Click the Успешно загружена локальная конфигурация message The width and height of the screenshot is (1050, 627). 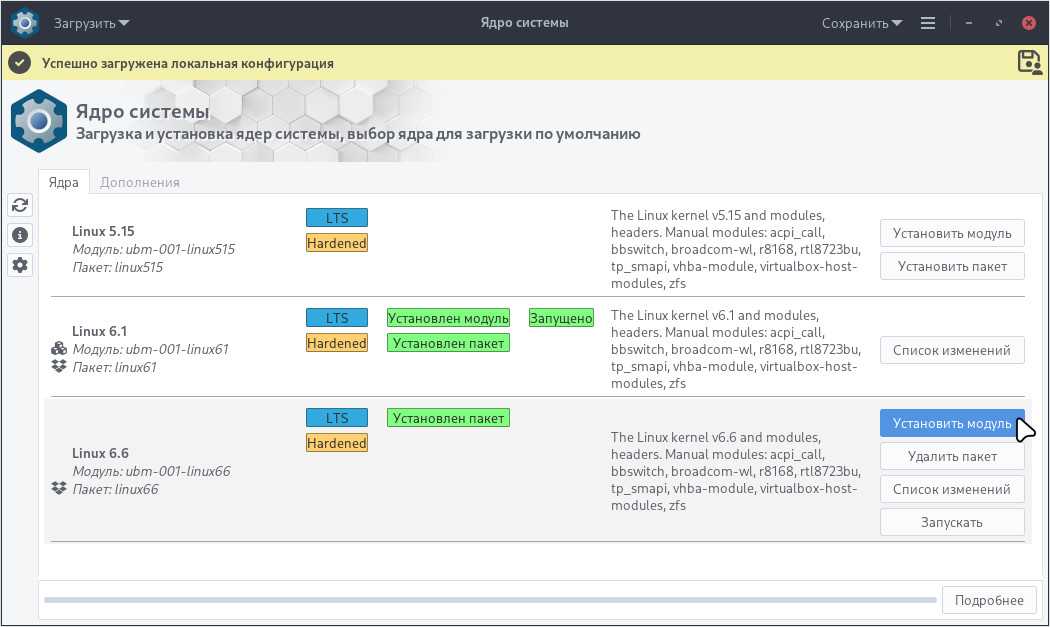[188, 64]
